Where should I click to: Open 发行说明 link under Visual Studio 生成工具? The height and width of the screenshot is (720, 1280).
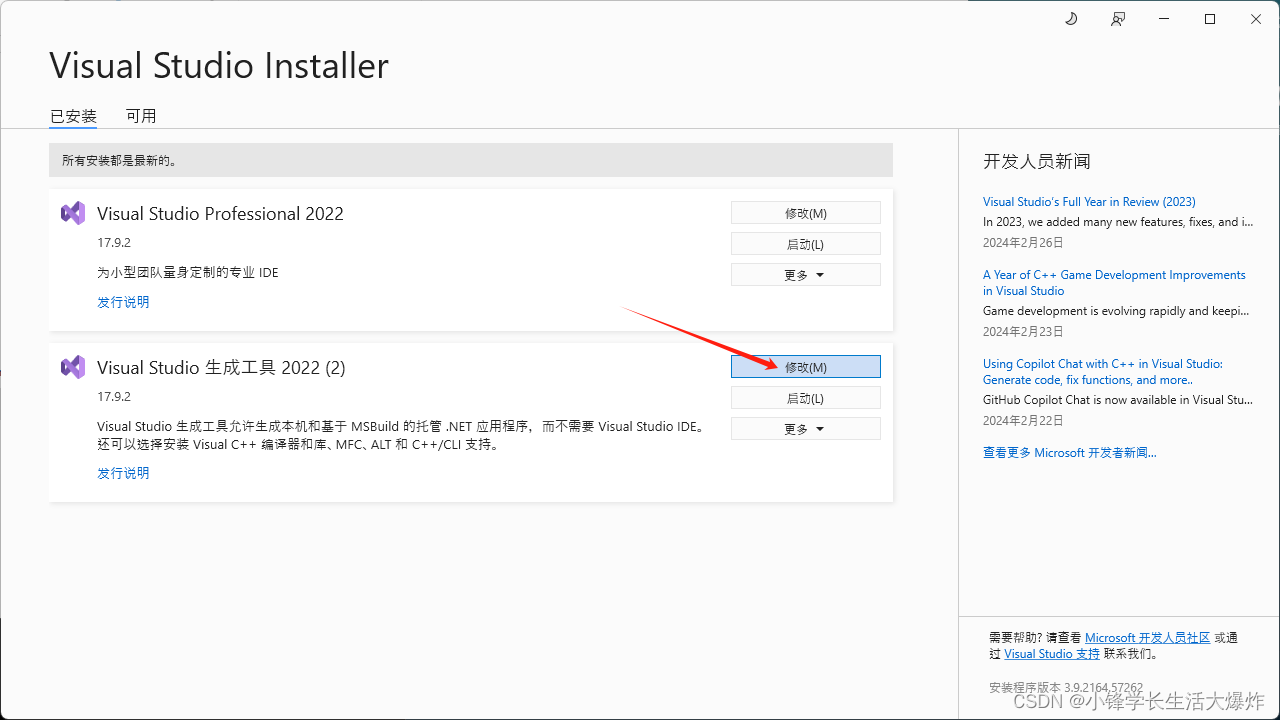(x=123, y=473)
